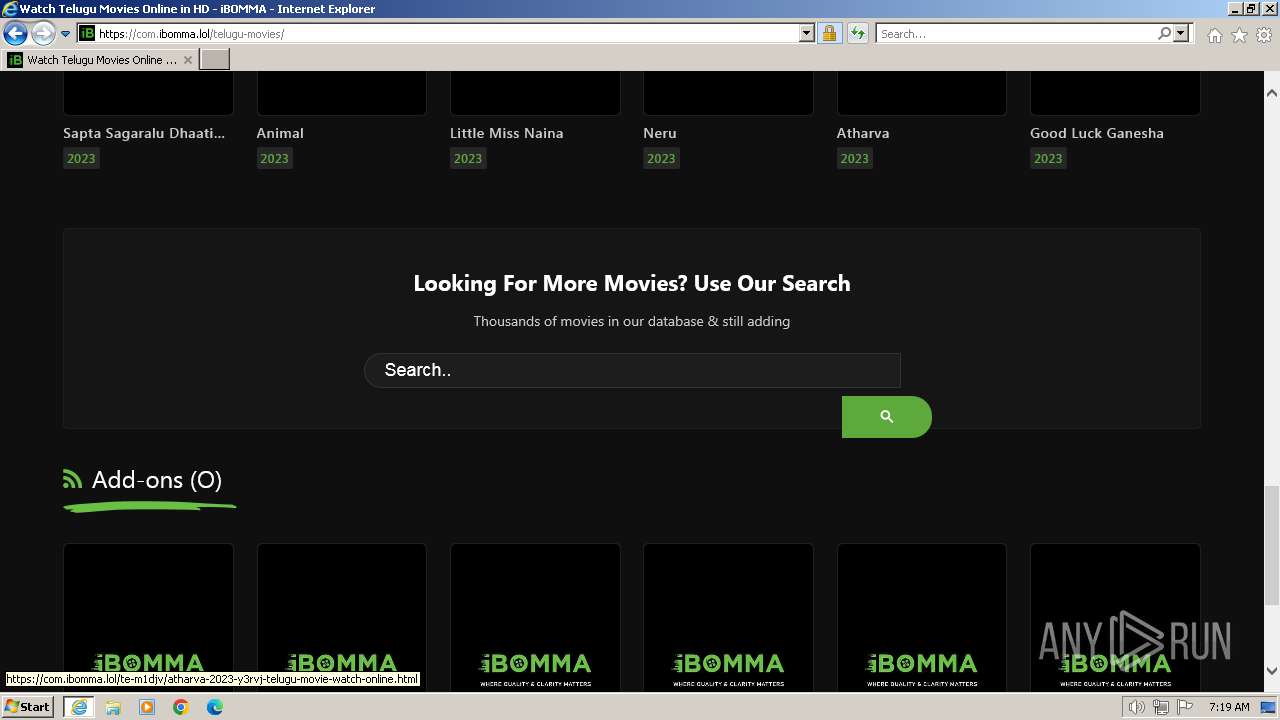
Task: Open the recent pages dropdown arrow
Action: pyautogui.click(x=66, y=34)
